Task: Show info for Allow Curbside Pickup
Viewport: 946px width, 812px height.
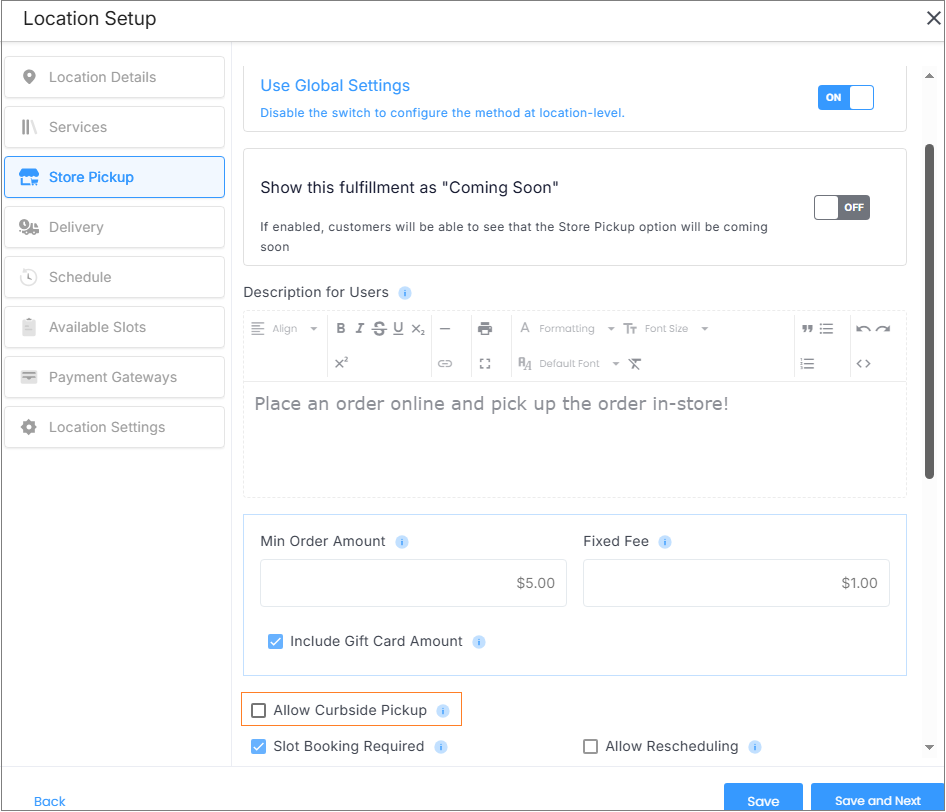Action: pos(443,711)
